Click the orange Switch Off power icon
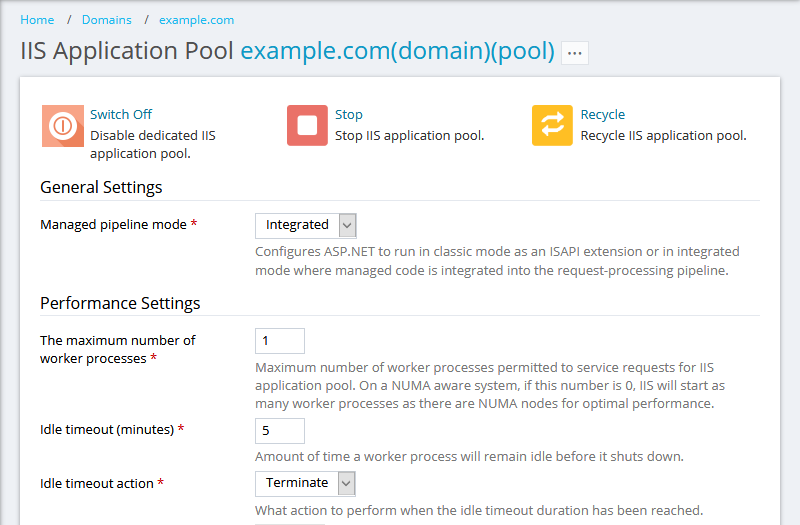Viewport: 800px width, 525px height. [62, 126]
